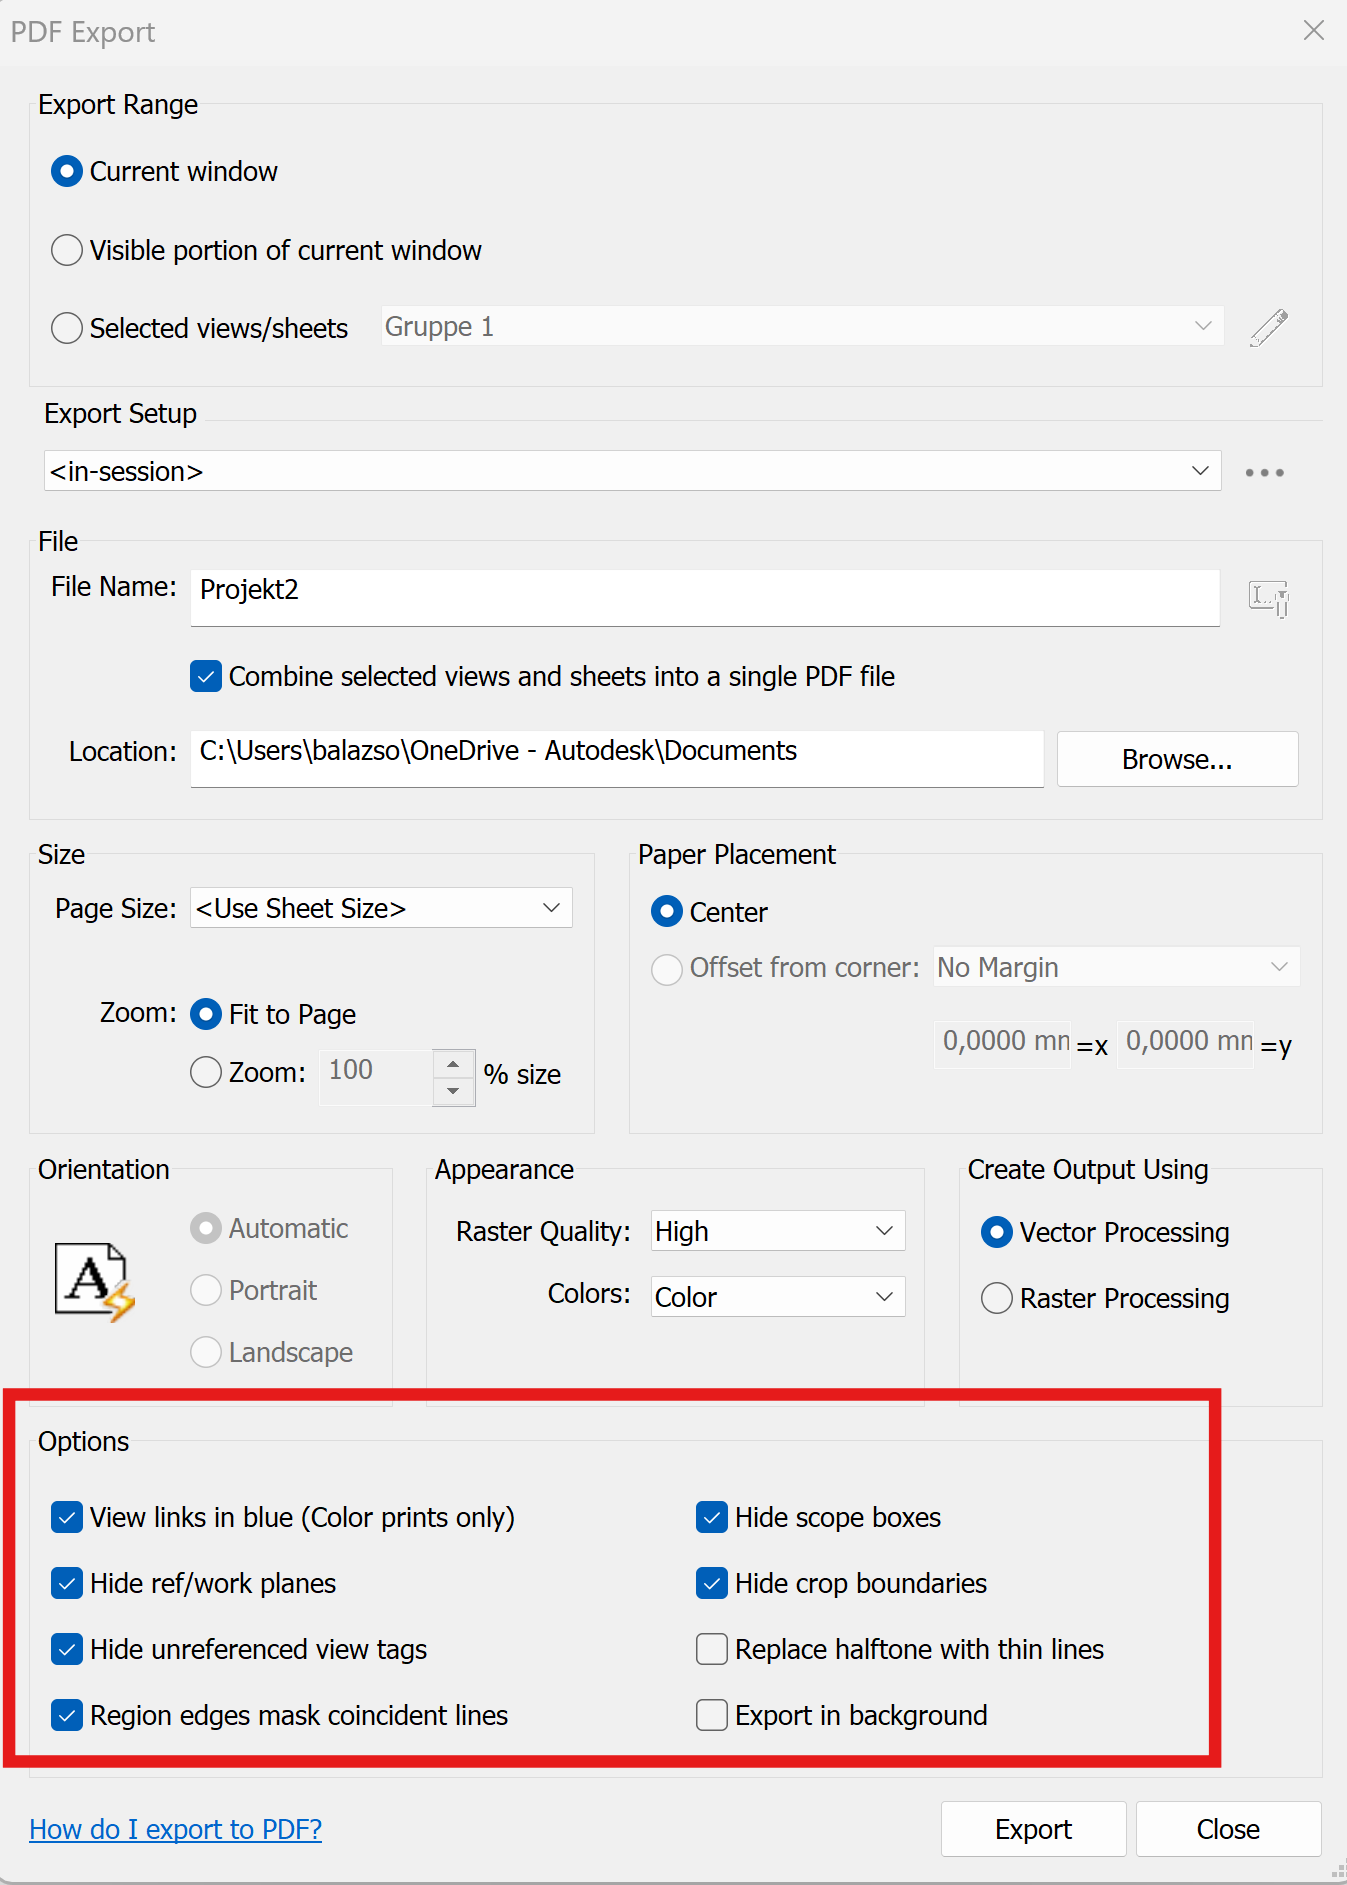Image resolution: width=1347 pixels, height=1885 pixels.
Task: Expand the Page Size dropdown
Action: [381, 908]
